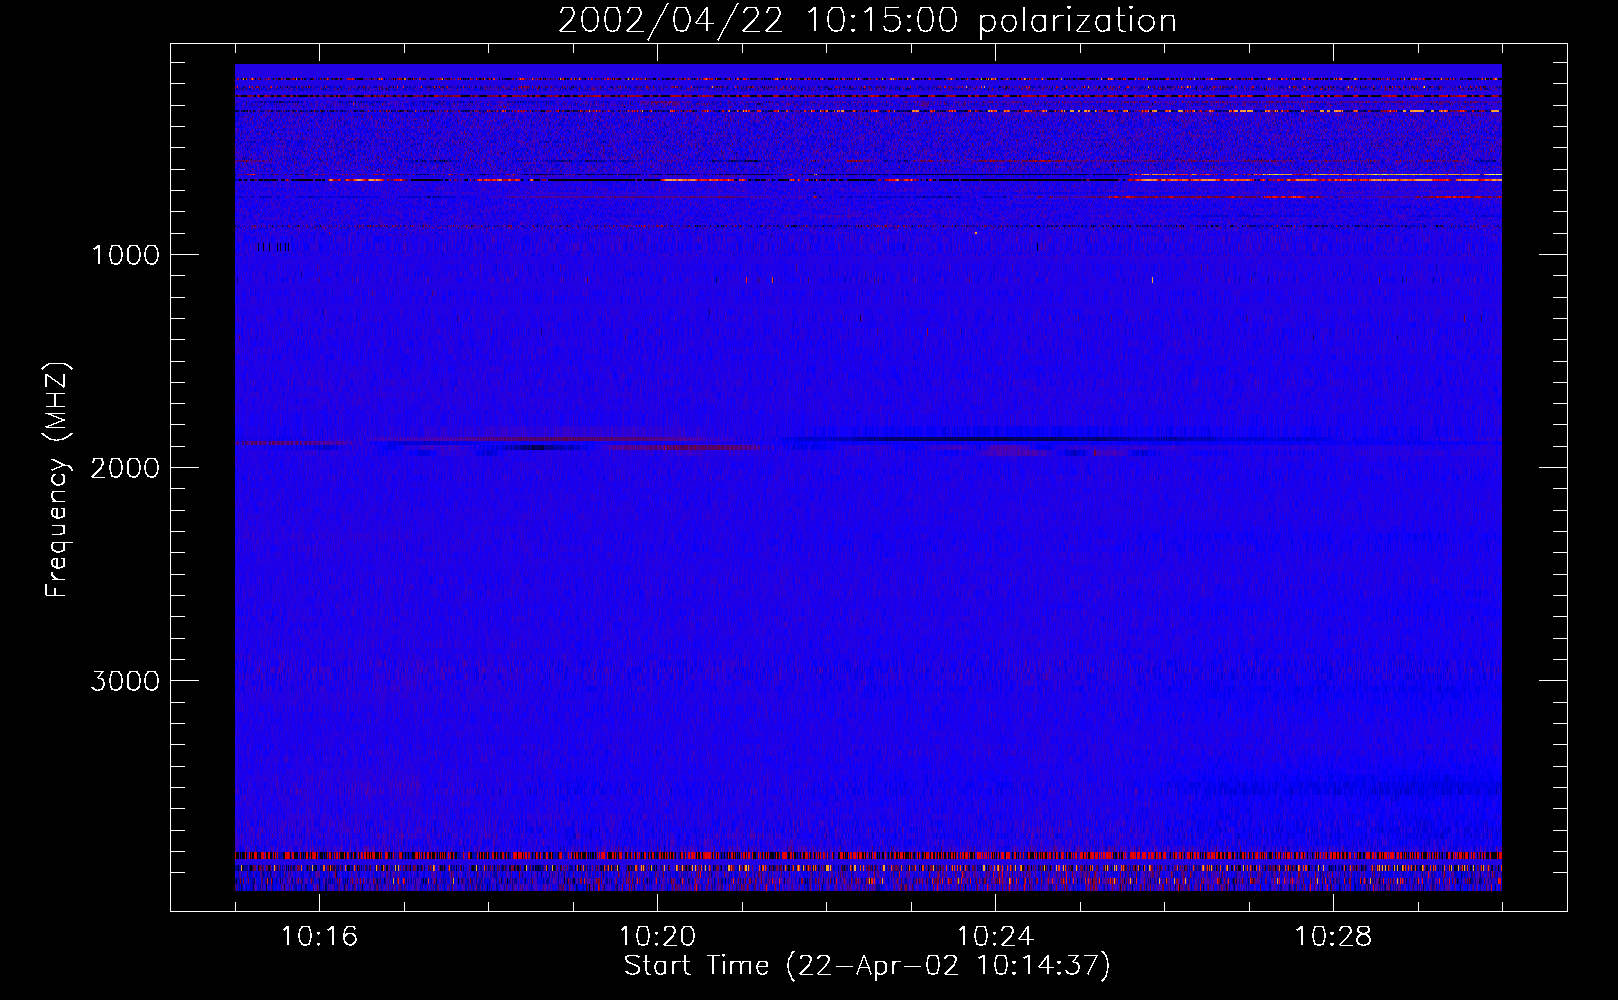Click the 10:20 time tick label
This screenshot has width=1618, height=1000.
[x=657, y=937]
